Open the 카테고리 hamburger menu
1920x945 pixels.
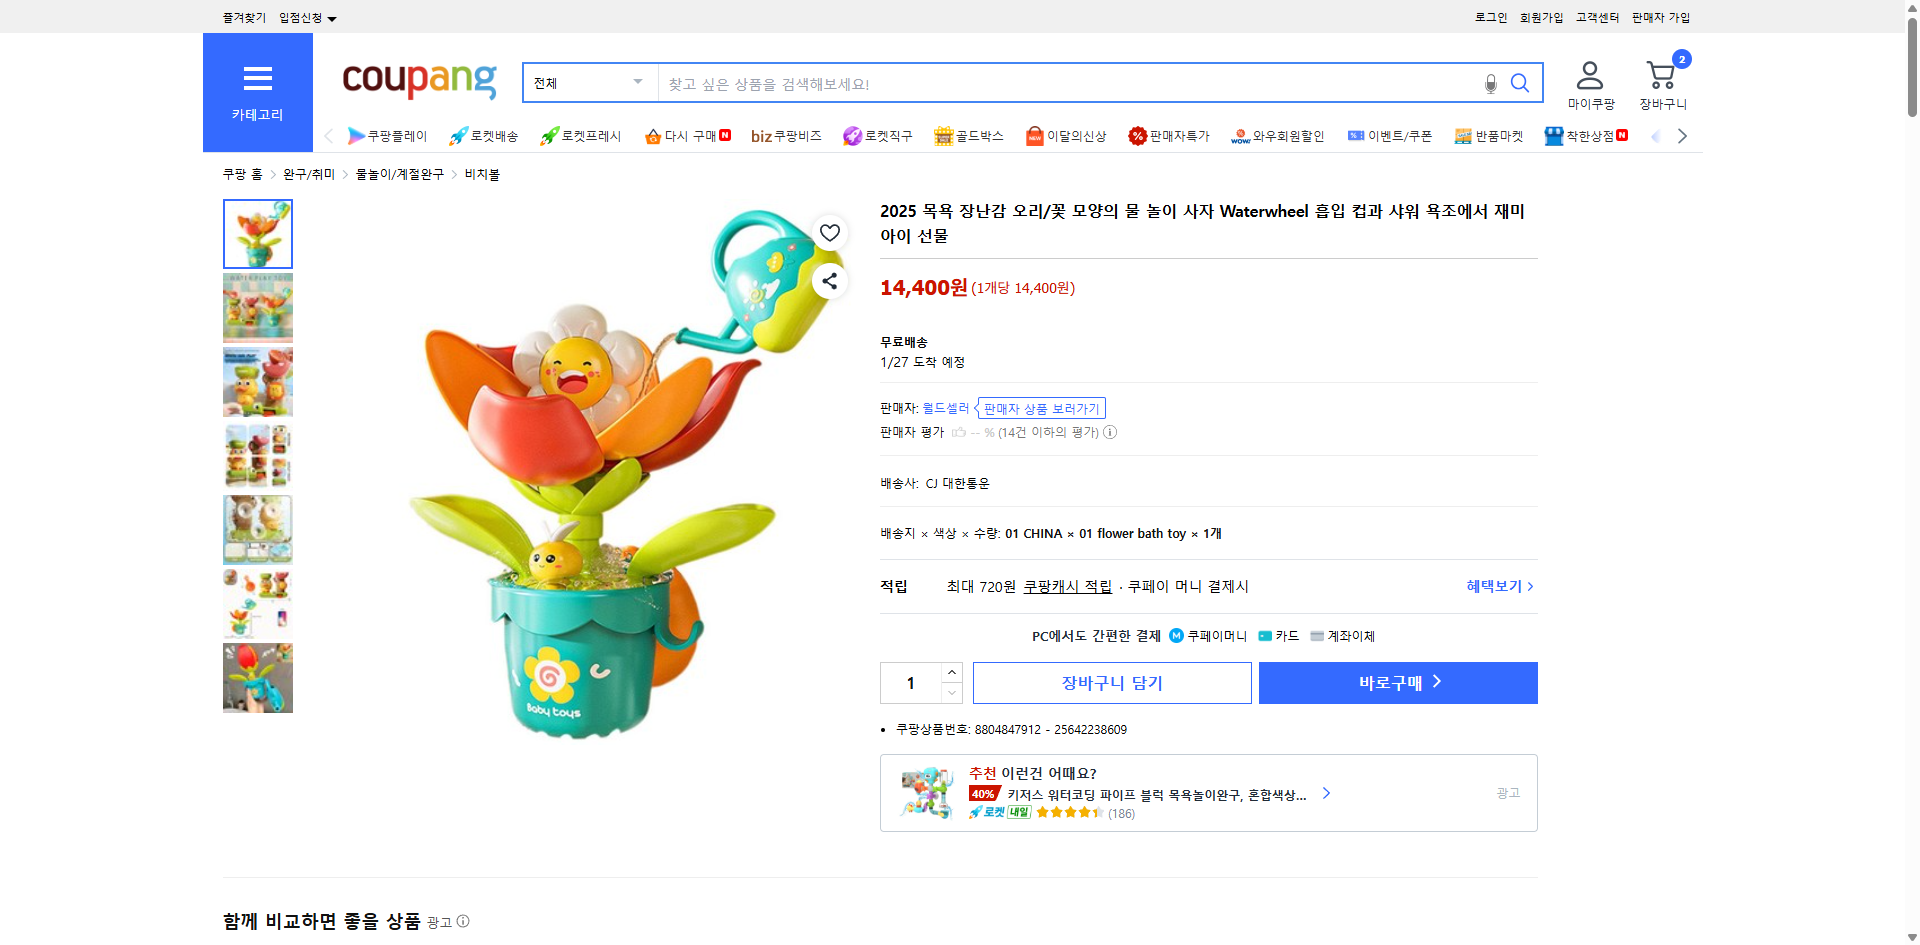(x=257, y=79)
